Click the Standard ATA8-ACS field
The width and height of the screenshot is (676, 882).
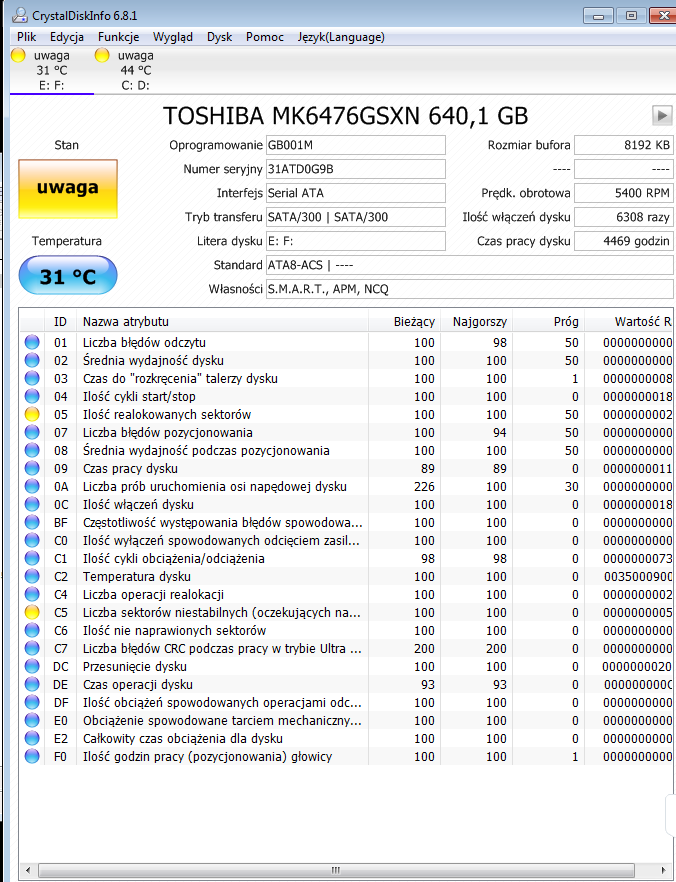(470, 265)
